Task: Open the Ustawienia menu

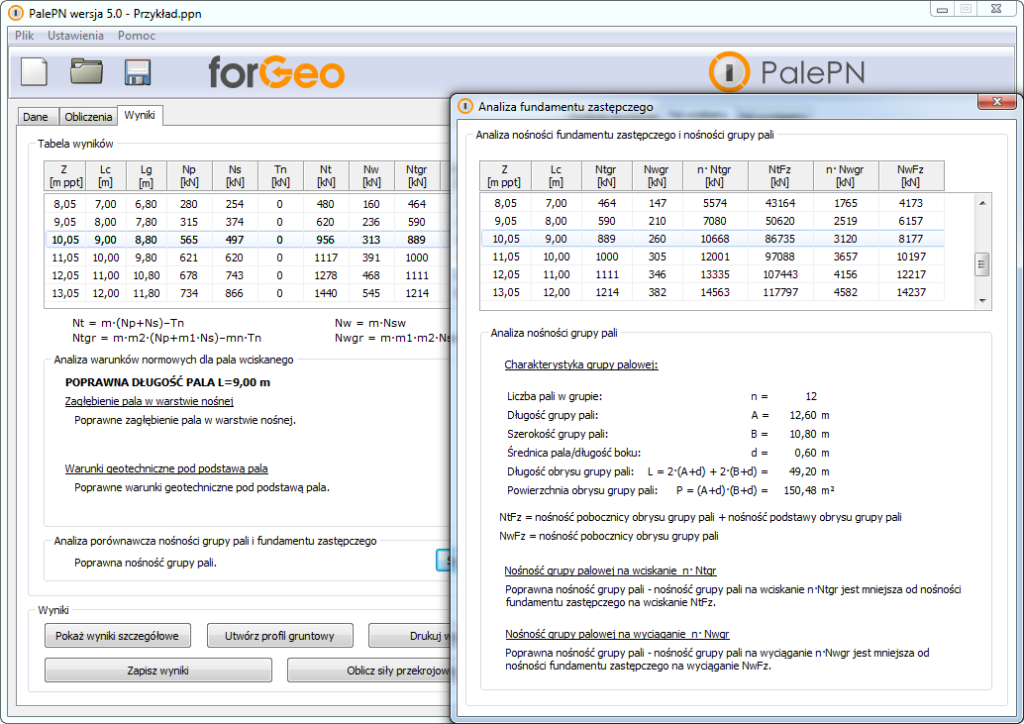Action: coord(75,35)
